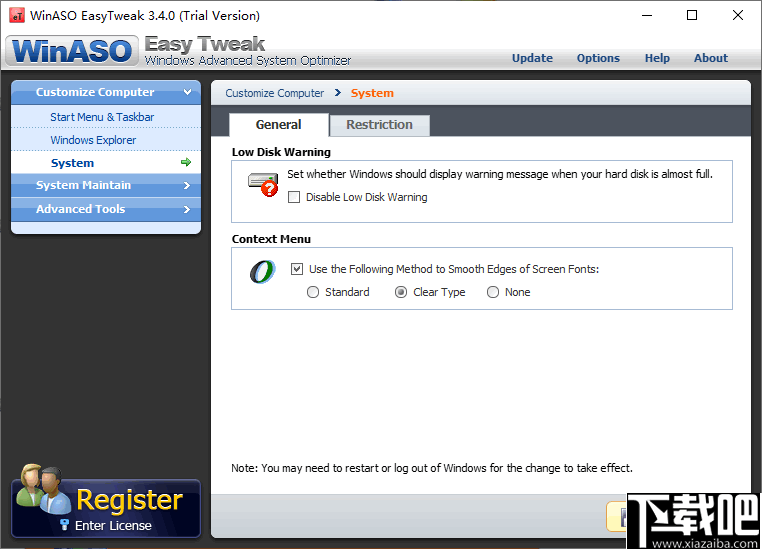This screenshot has height=549, width=762.
Task: Switch to the Restriction tab
Action: click(379, 125)
